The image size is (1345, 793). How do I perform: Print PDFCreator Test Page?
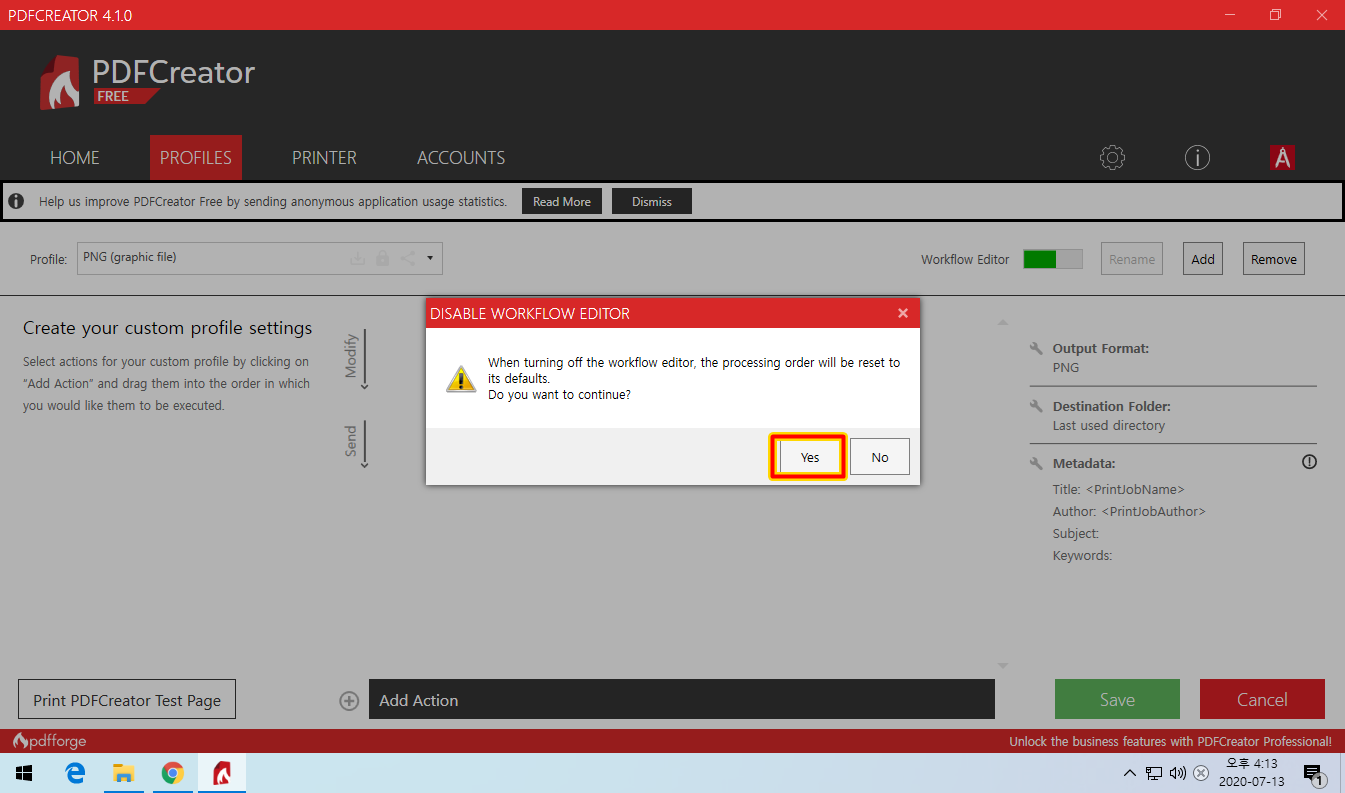click(127, 700)
